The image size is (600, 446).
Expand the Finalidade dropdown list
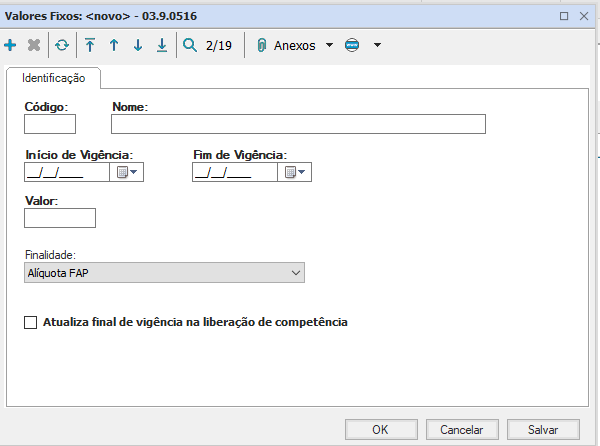(295, 272)
